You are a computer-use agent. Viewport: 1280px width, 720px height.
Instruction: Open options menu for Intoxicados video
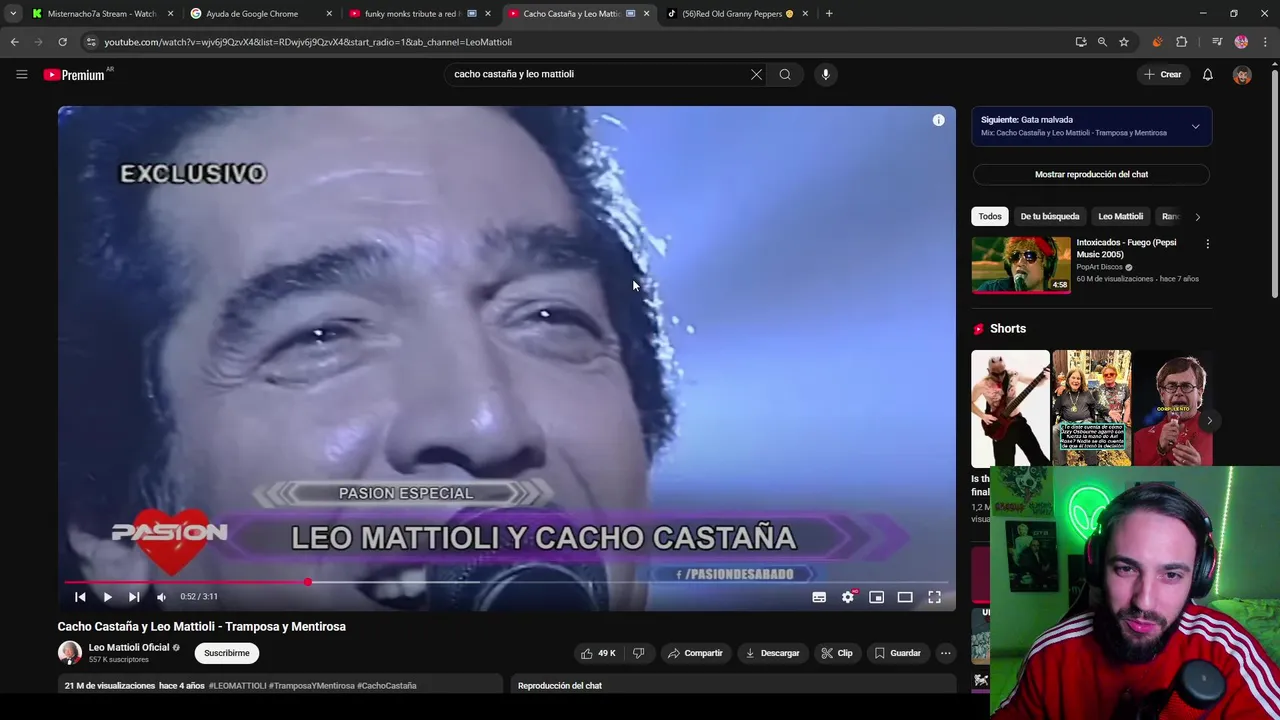tap(1207, 244)
